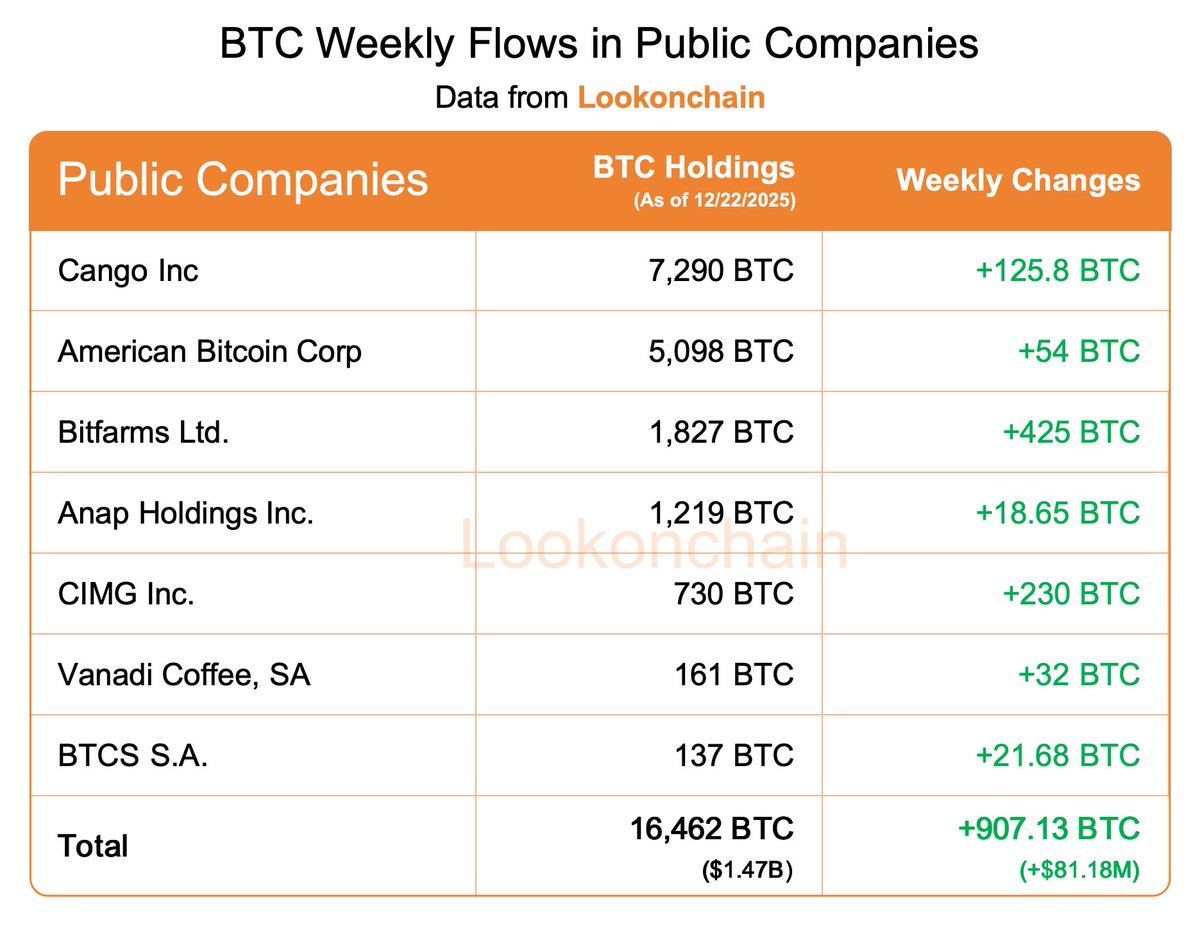Click the Total row label

(x=93, y=846)
